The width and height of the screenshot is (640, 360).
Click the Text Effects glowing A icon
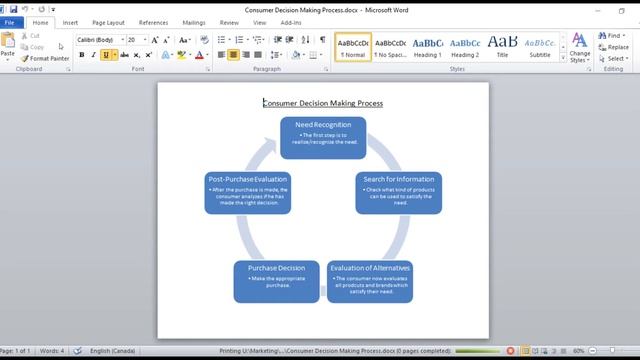(165, 55)
